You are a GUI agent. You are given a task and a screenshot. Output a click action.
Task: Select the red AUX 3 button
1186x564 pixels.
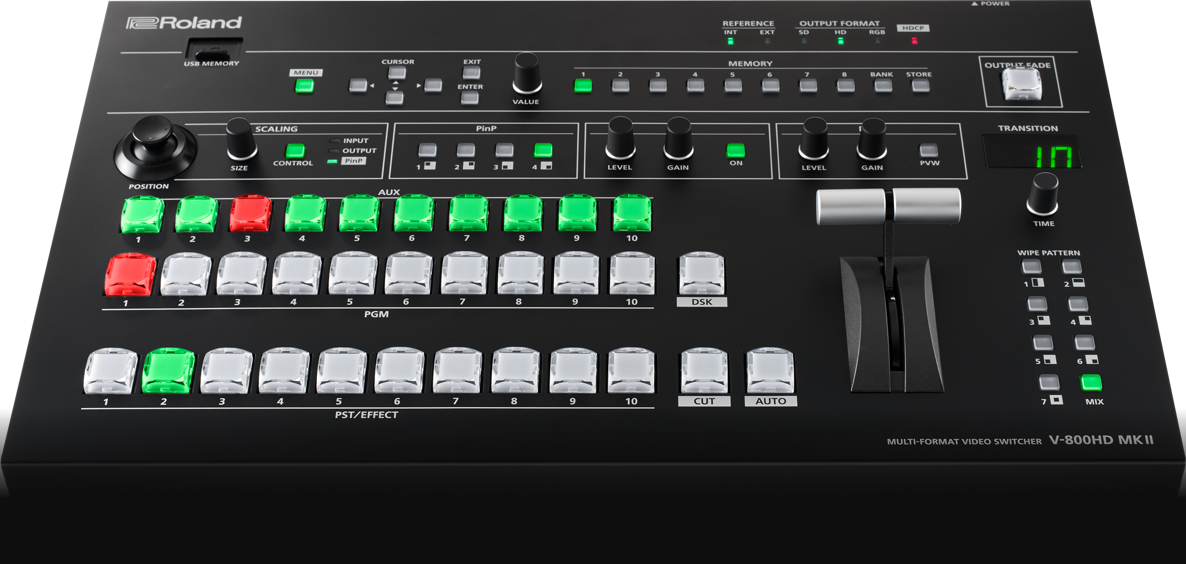pyautogui.click(x=250, y=214)
